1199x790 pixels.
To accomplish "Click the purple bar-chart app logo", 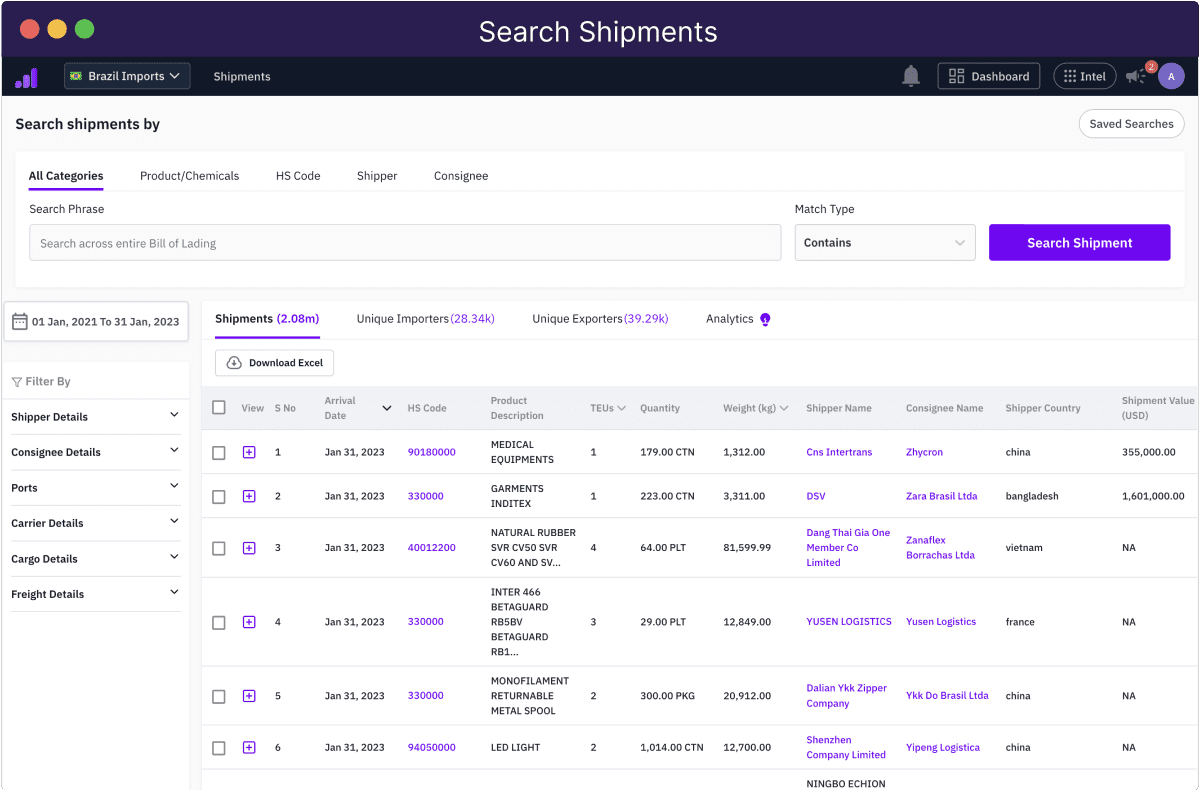I will (x=27, y=76).
